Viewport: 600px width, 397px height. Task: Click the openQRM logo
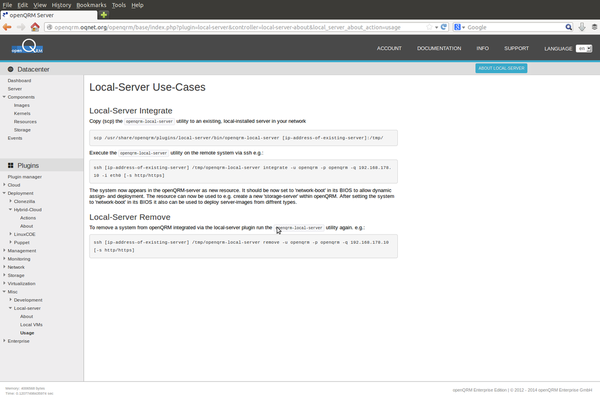click(27, 47)
